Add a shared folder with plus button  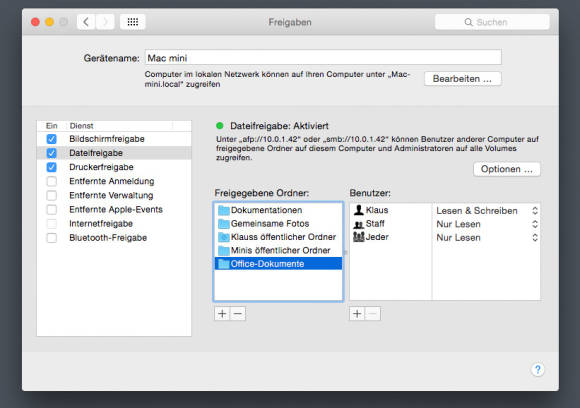tap(222, 314)
